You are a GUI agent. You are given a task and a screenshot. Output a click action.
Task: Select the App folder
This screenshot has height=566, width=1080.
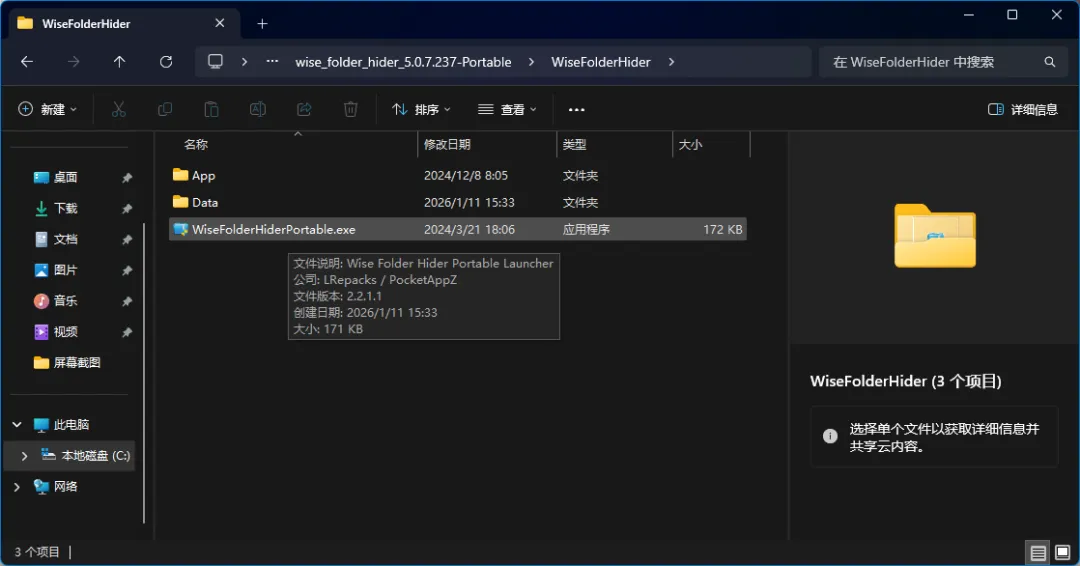[458, 176]
